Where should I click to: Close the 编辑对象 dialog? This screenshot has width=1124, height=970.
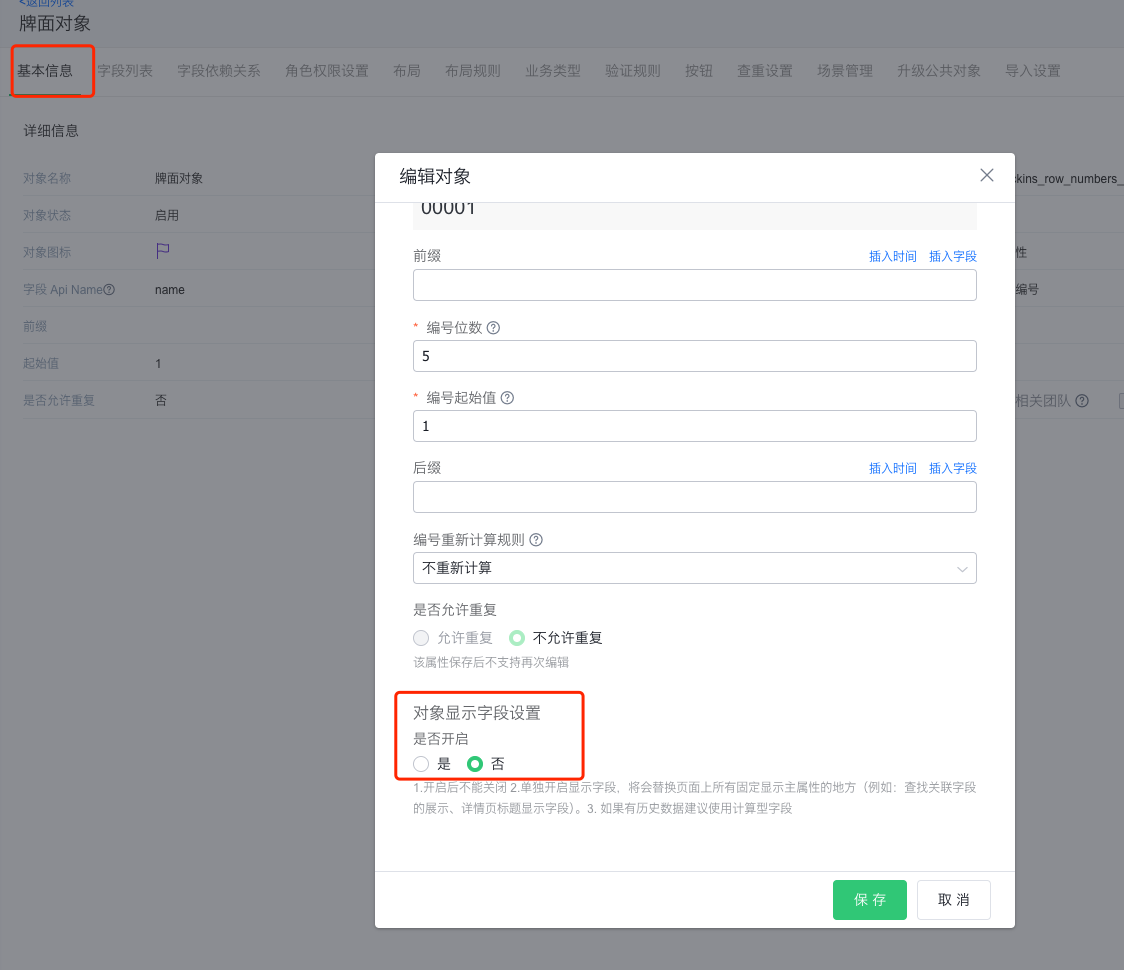986,176
